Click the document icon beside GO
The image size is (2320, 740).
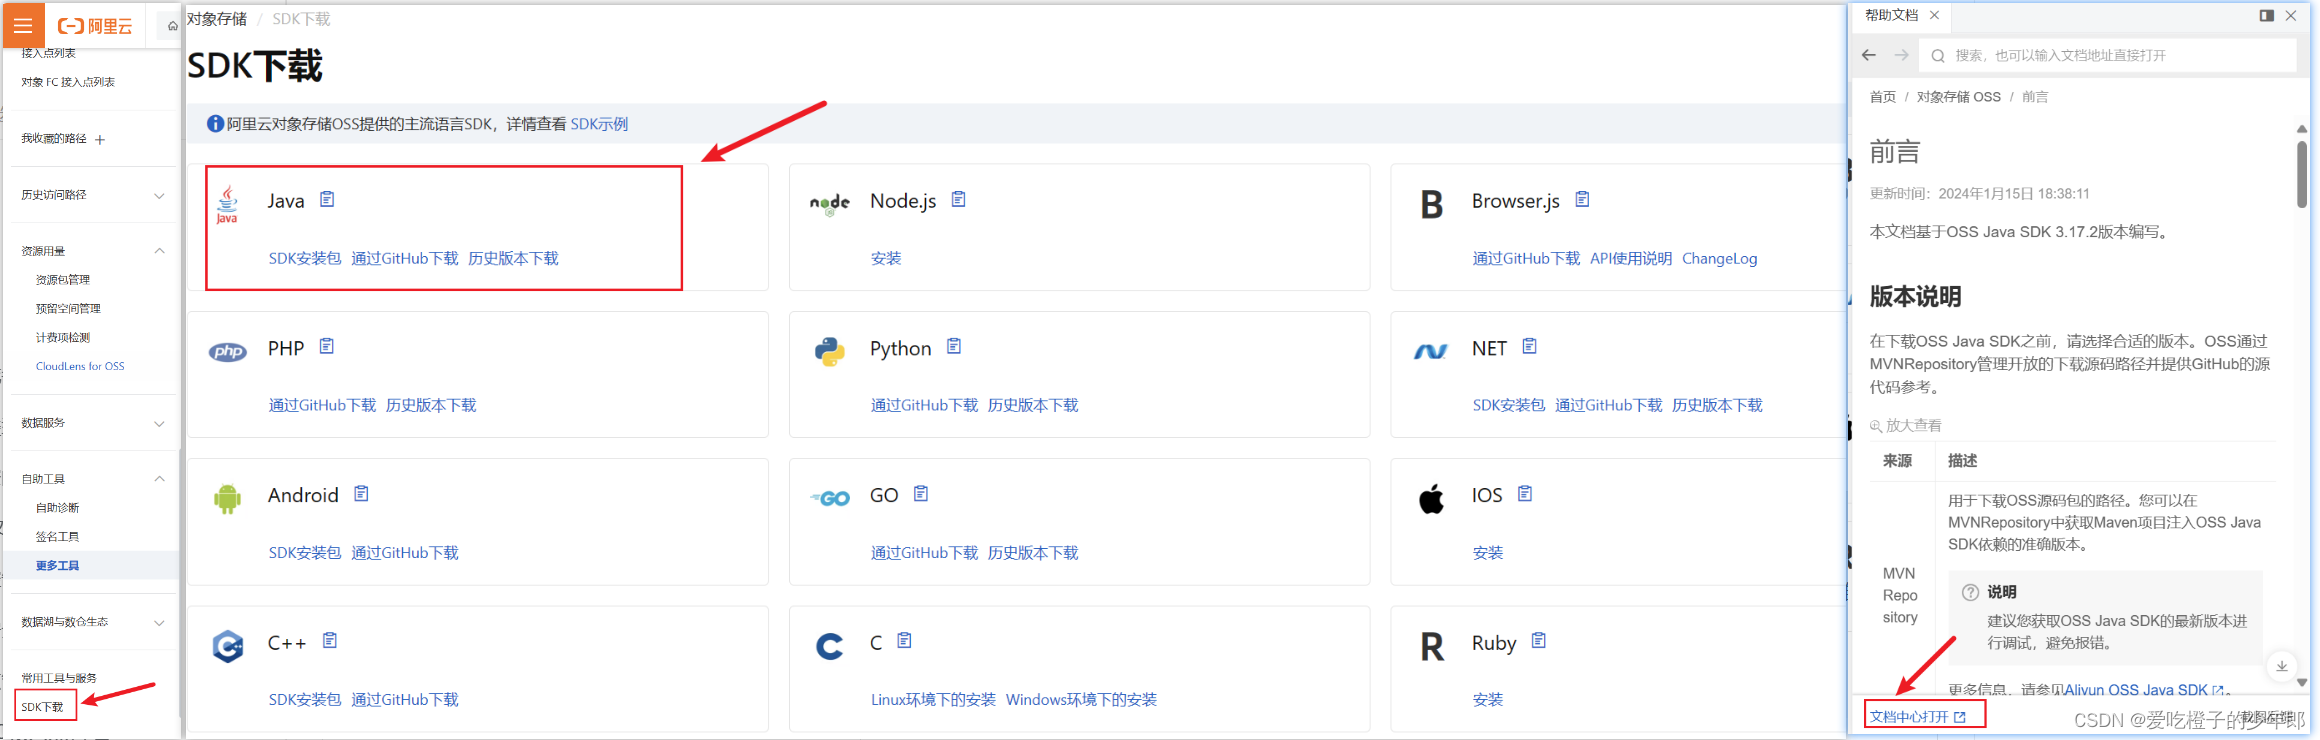[x=921, y=493]
